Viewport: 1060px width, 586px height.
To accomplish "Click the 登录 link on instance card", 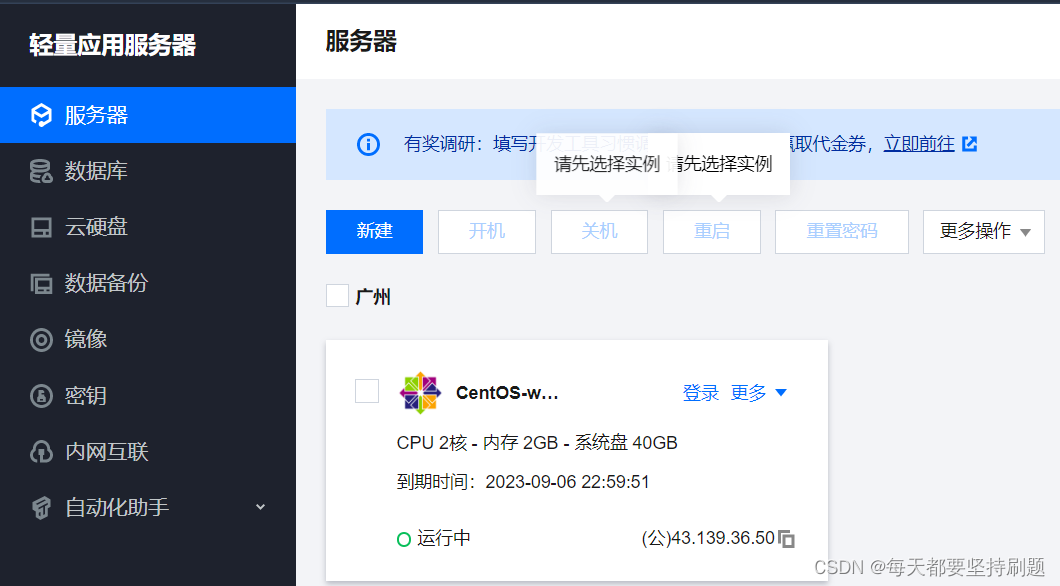I will pyautogui.click(x=700, y=393).
